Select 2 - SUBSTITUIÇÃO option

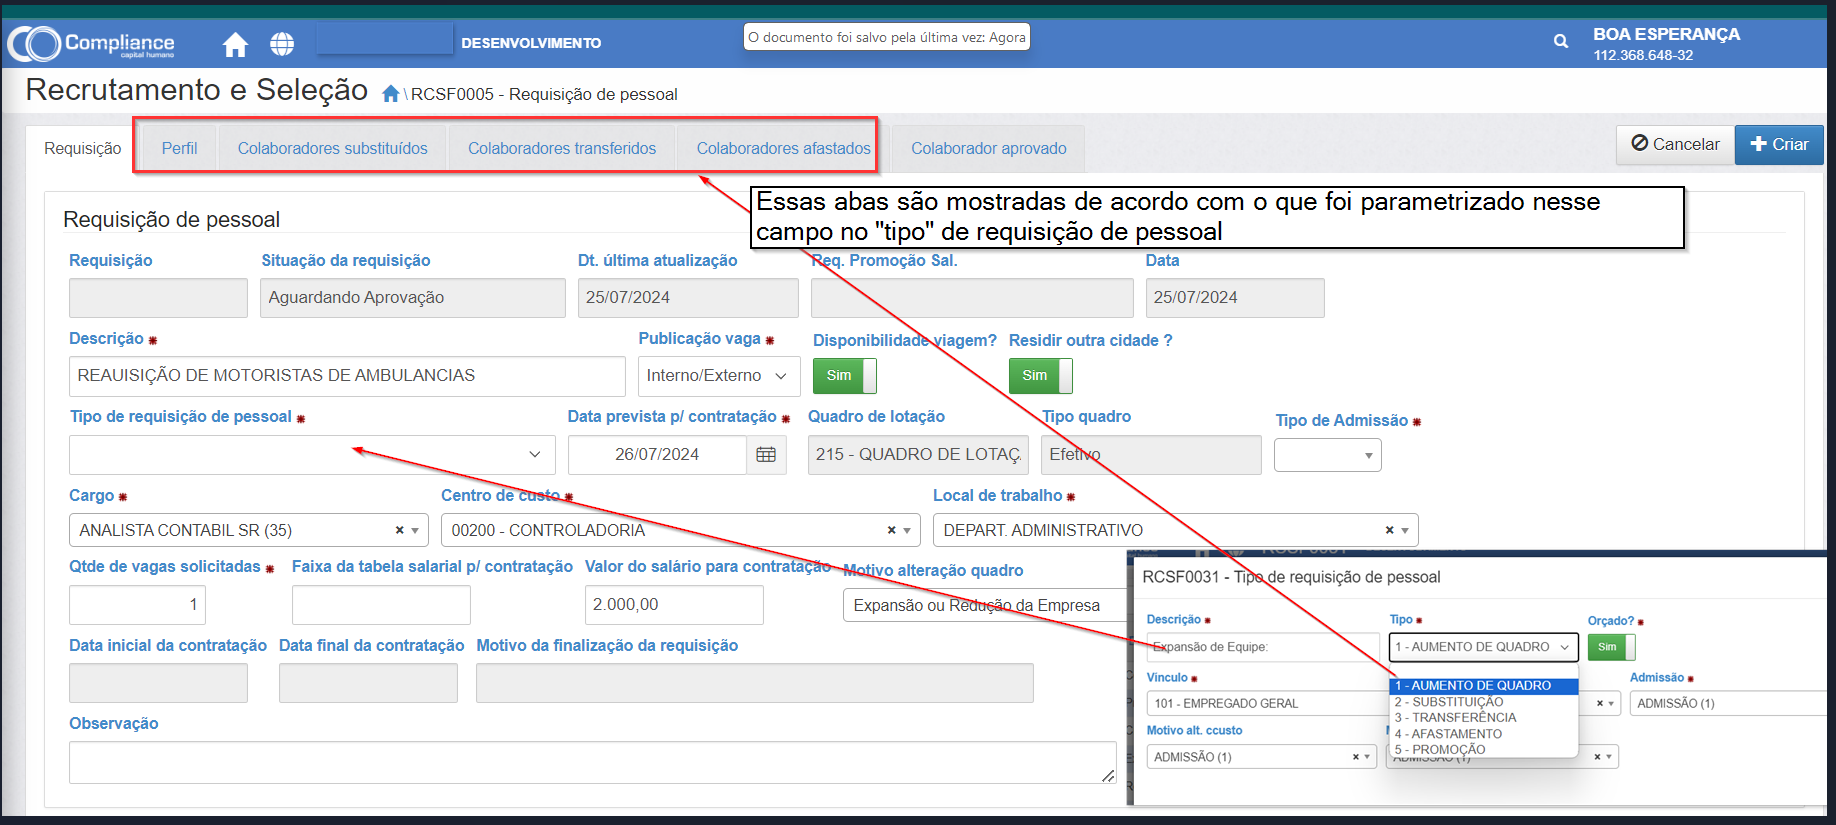tap(1484, 702)
